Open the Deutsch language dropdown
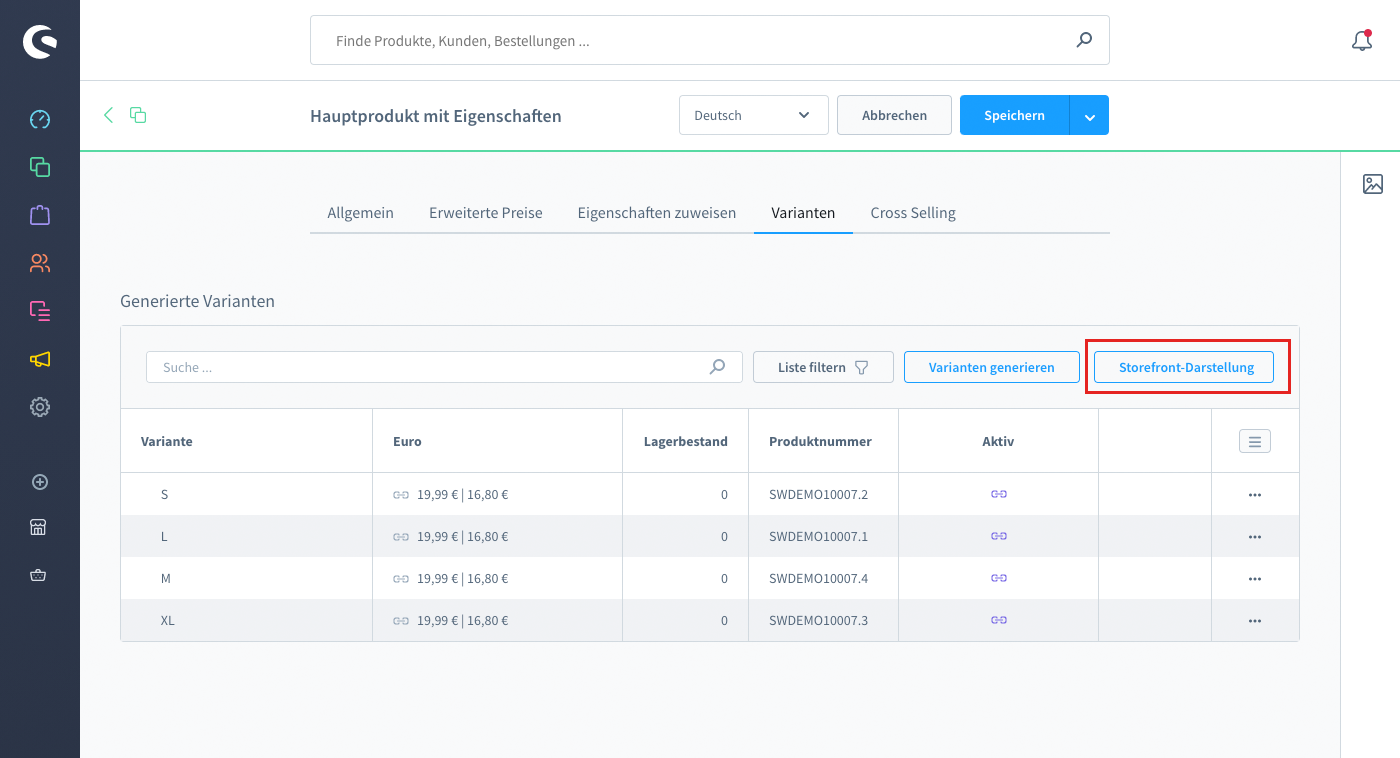The width and height of the screenshot is (1400, 758). click(x=754, y=115)
